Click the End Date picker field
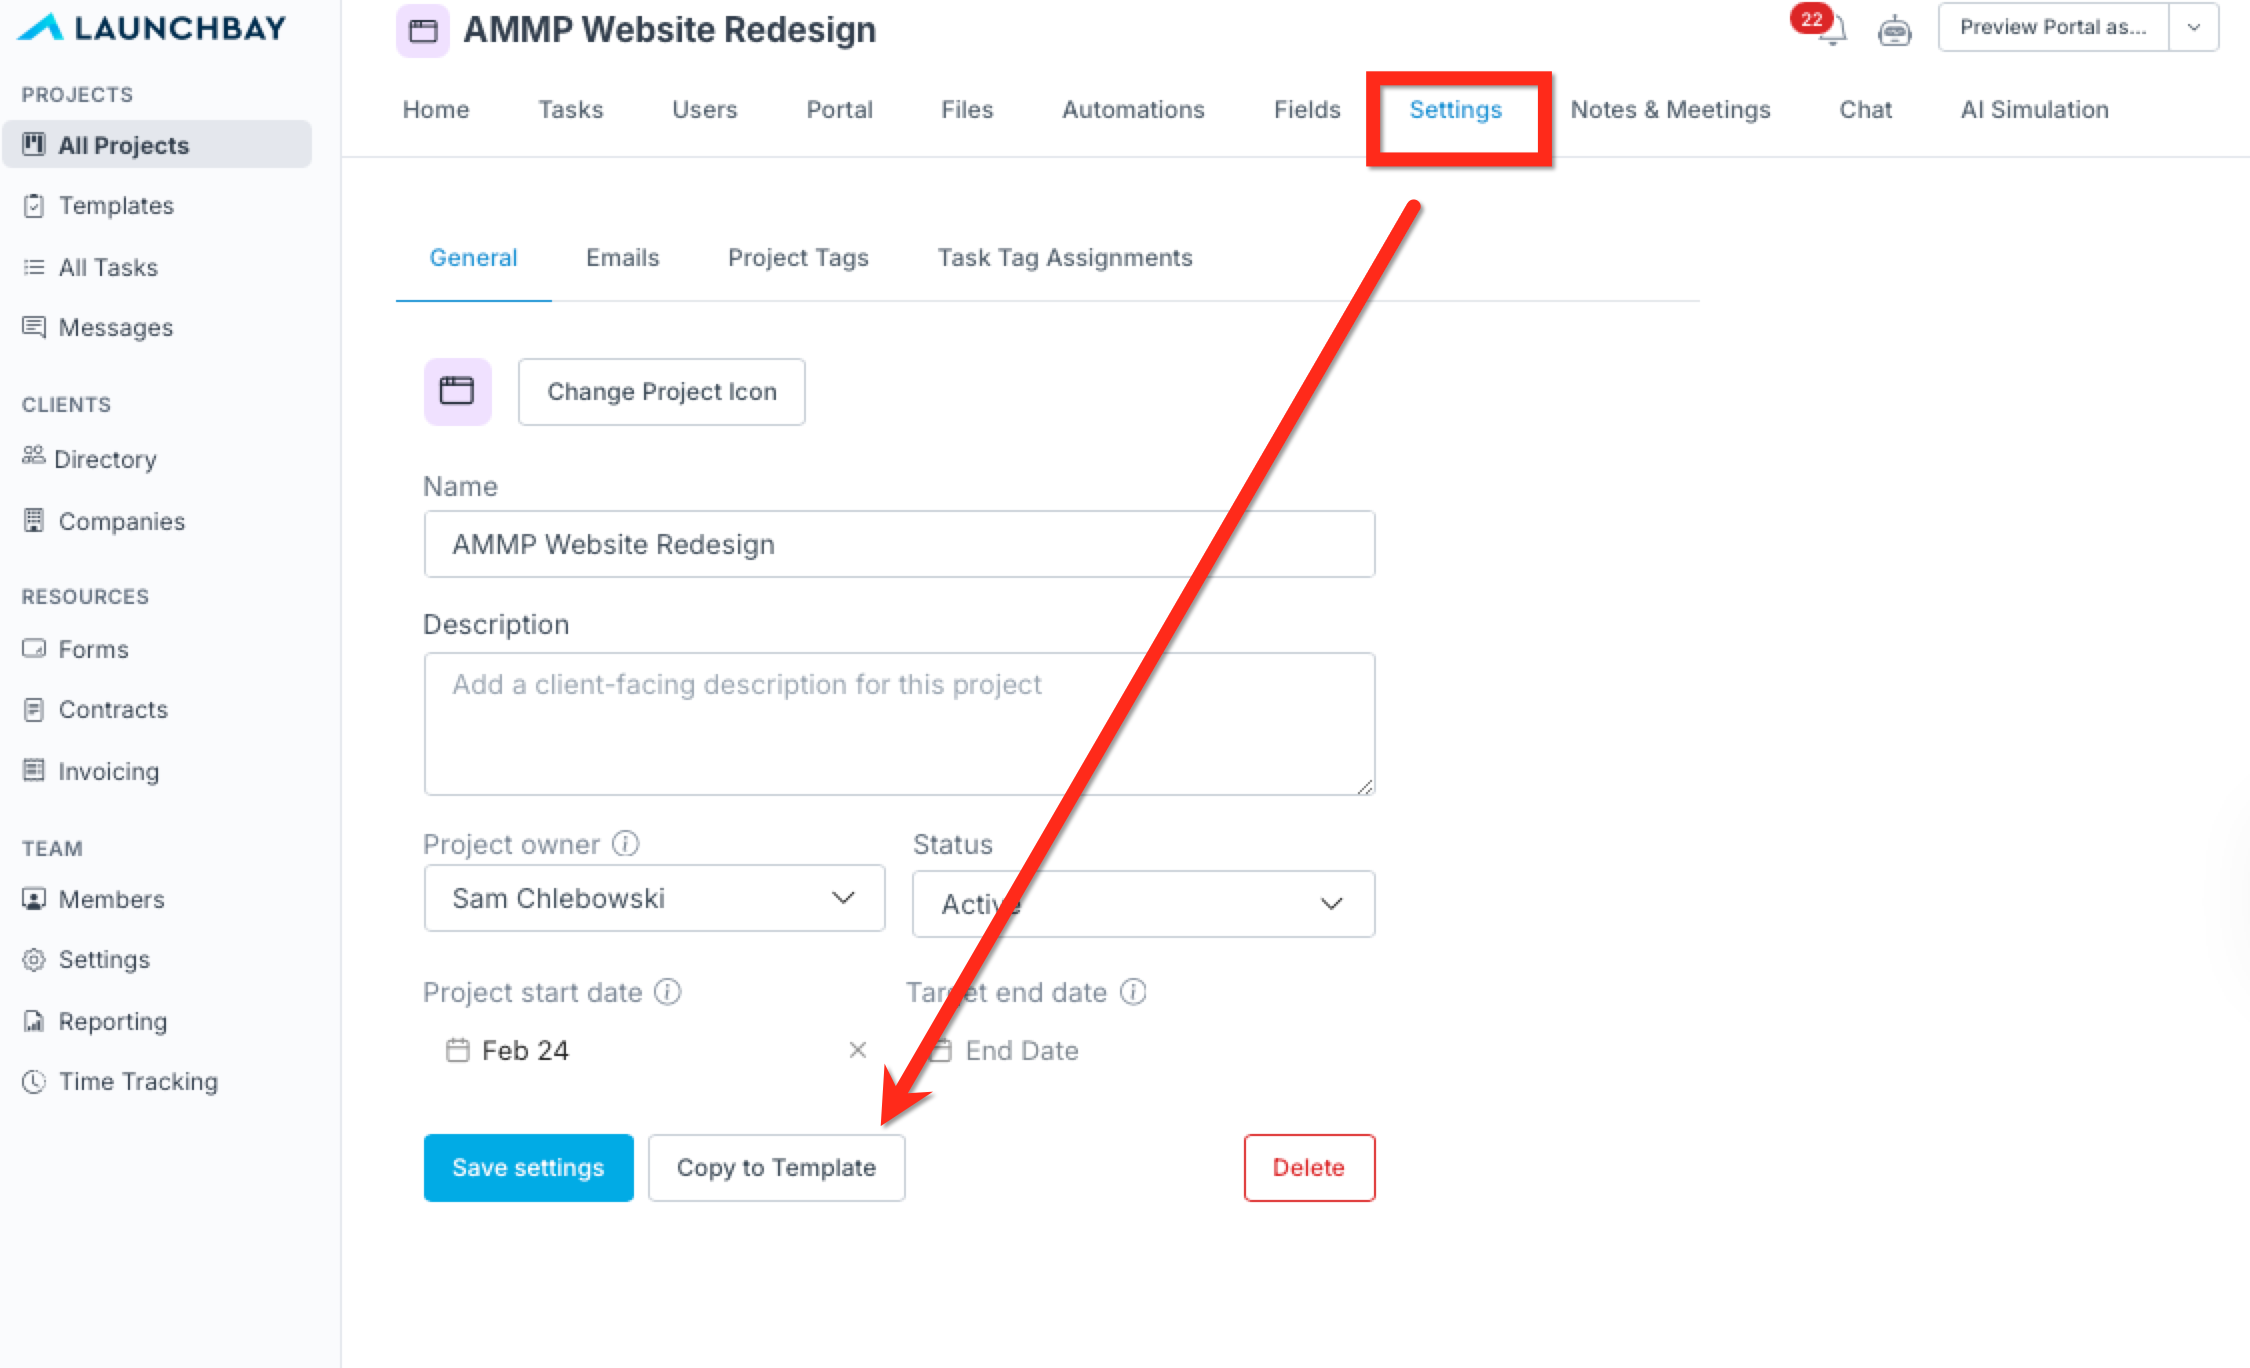Screen dimensions: 2250x1368 tap(1021, 1050)
